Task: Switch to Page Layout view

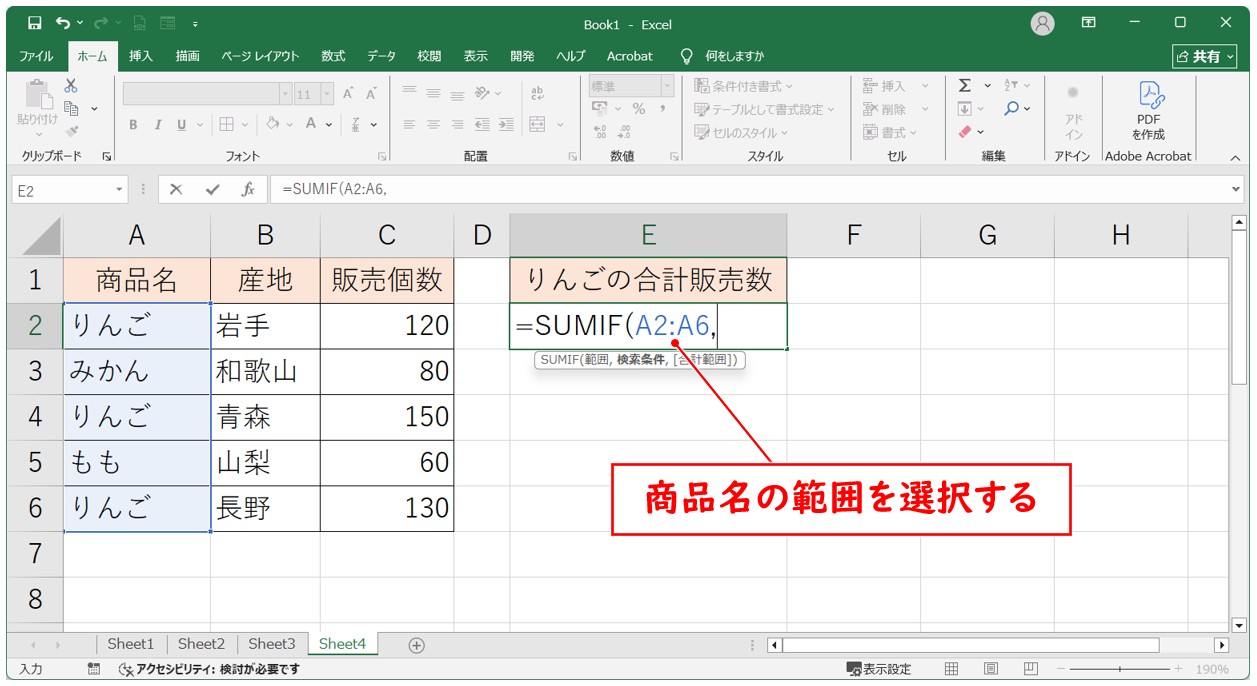Action: pyautogui.click(x=990, y=669)
